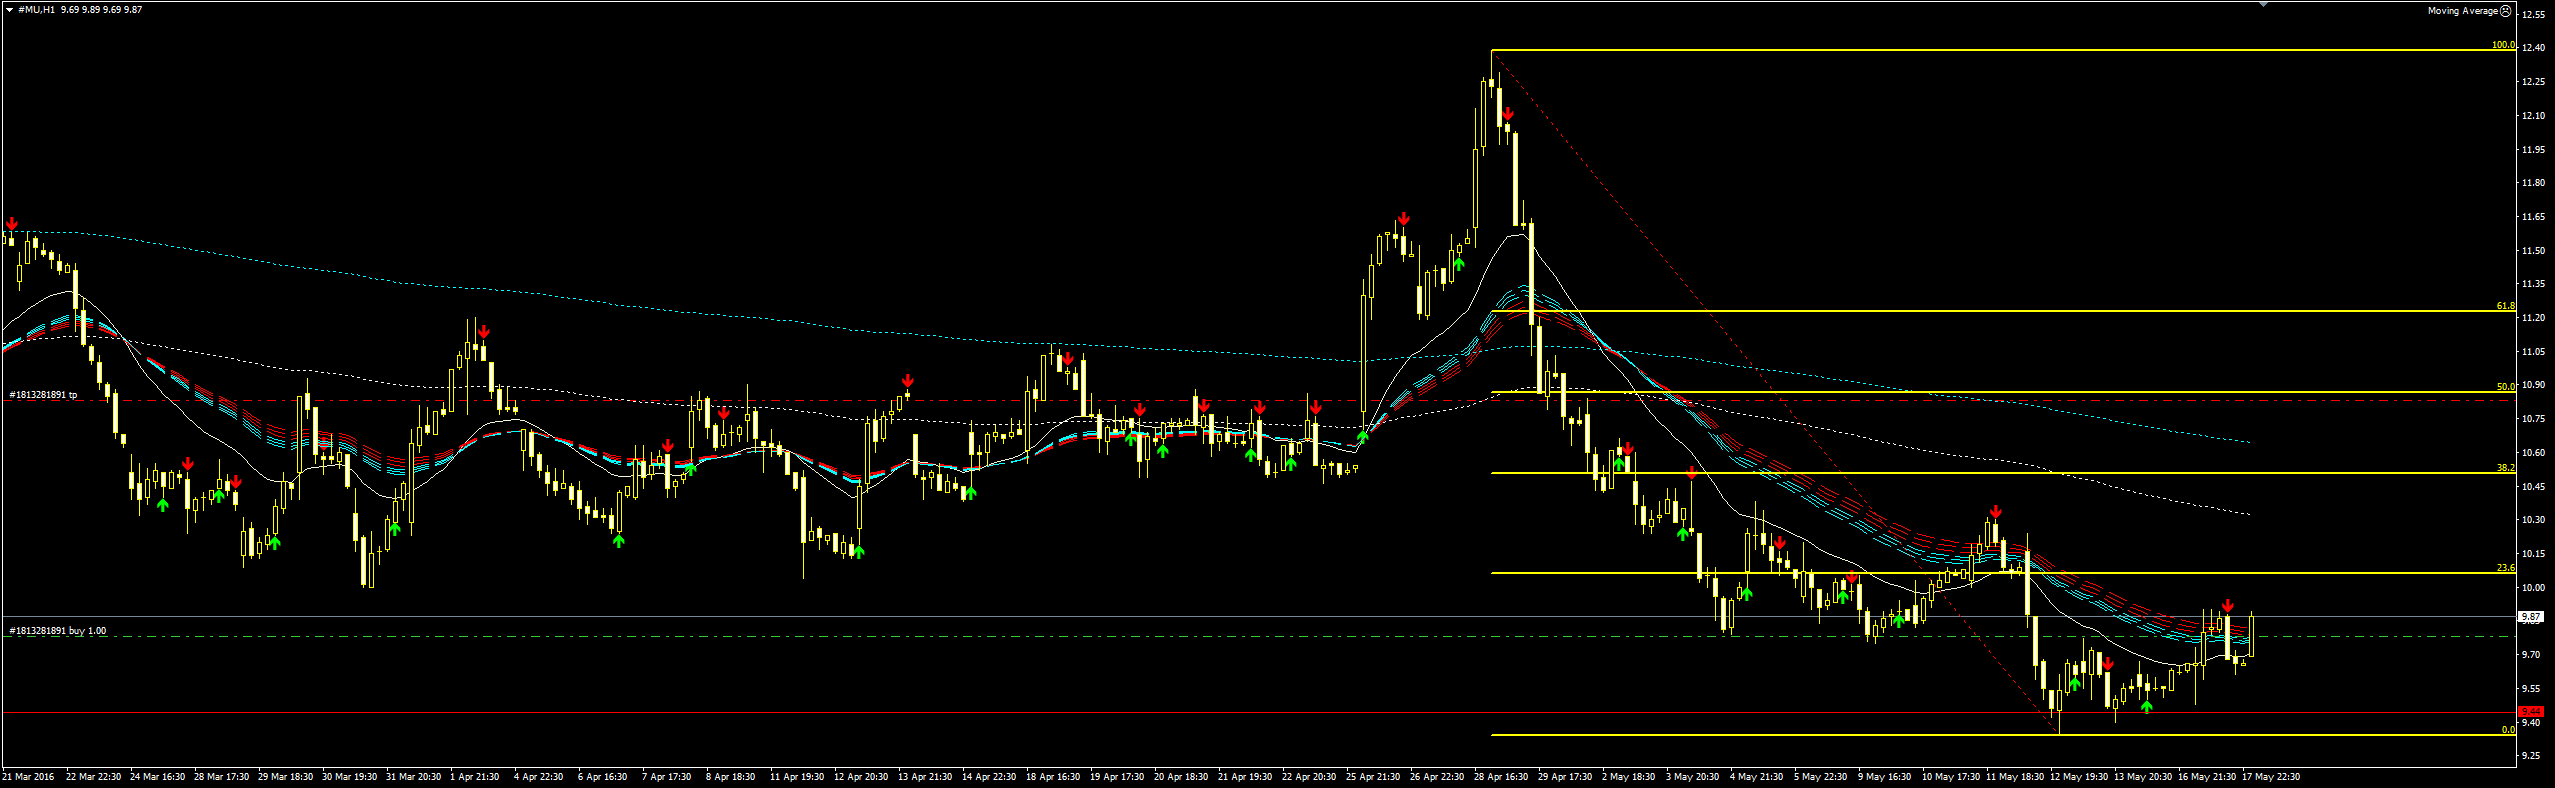
Task: Click the red sell arrow above the 12.40 peak candle
Action: [1508, 115]
